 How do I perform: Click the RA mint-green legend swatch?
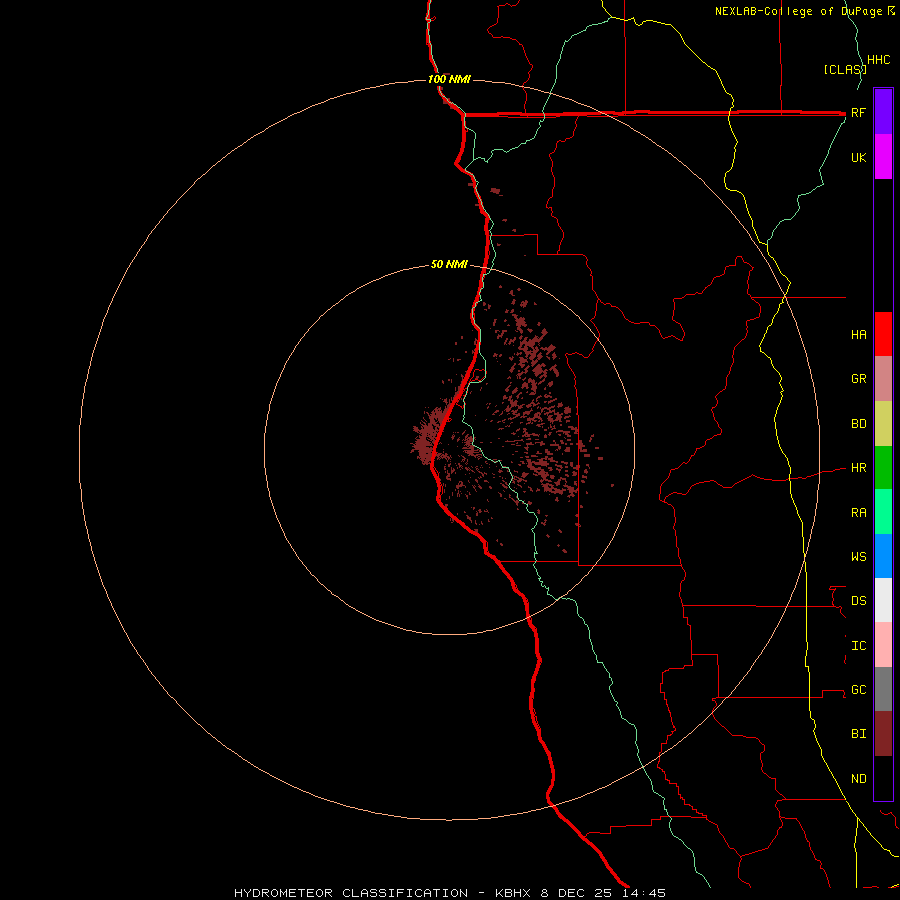pos(883,512)
